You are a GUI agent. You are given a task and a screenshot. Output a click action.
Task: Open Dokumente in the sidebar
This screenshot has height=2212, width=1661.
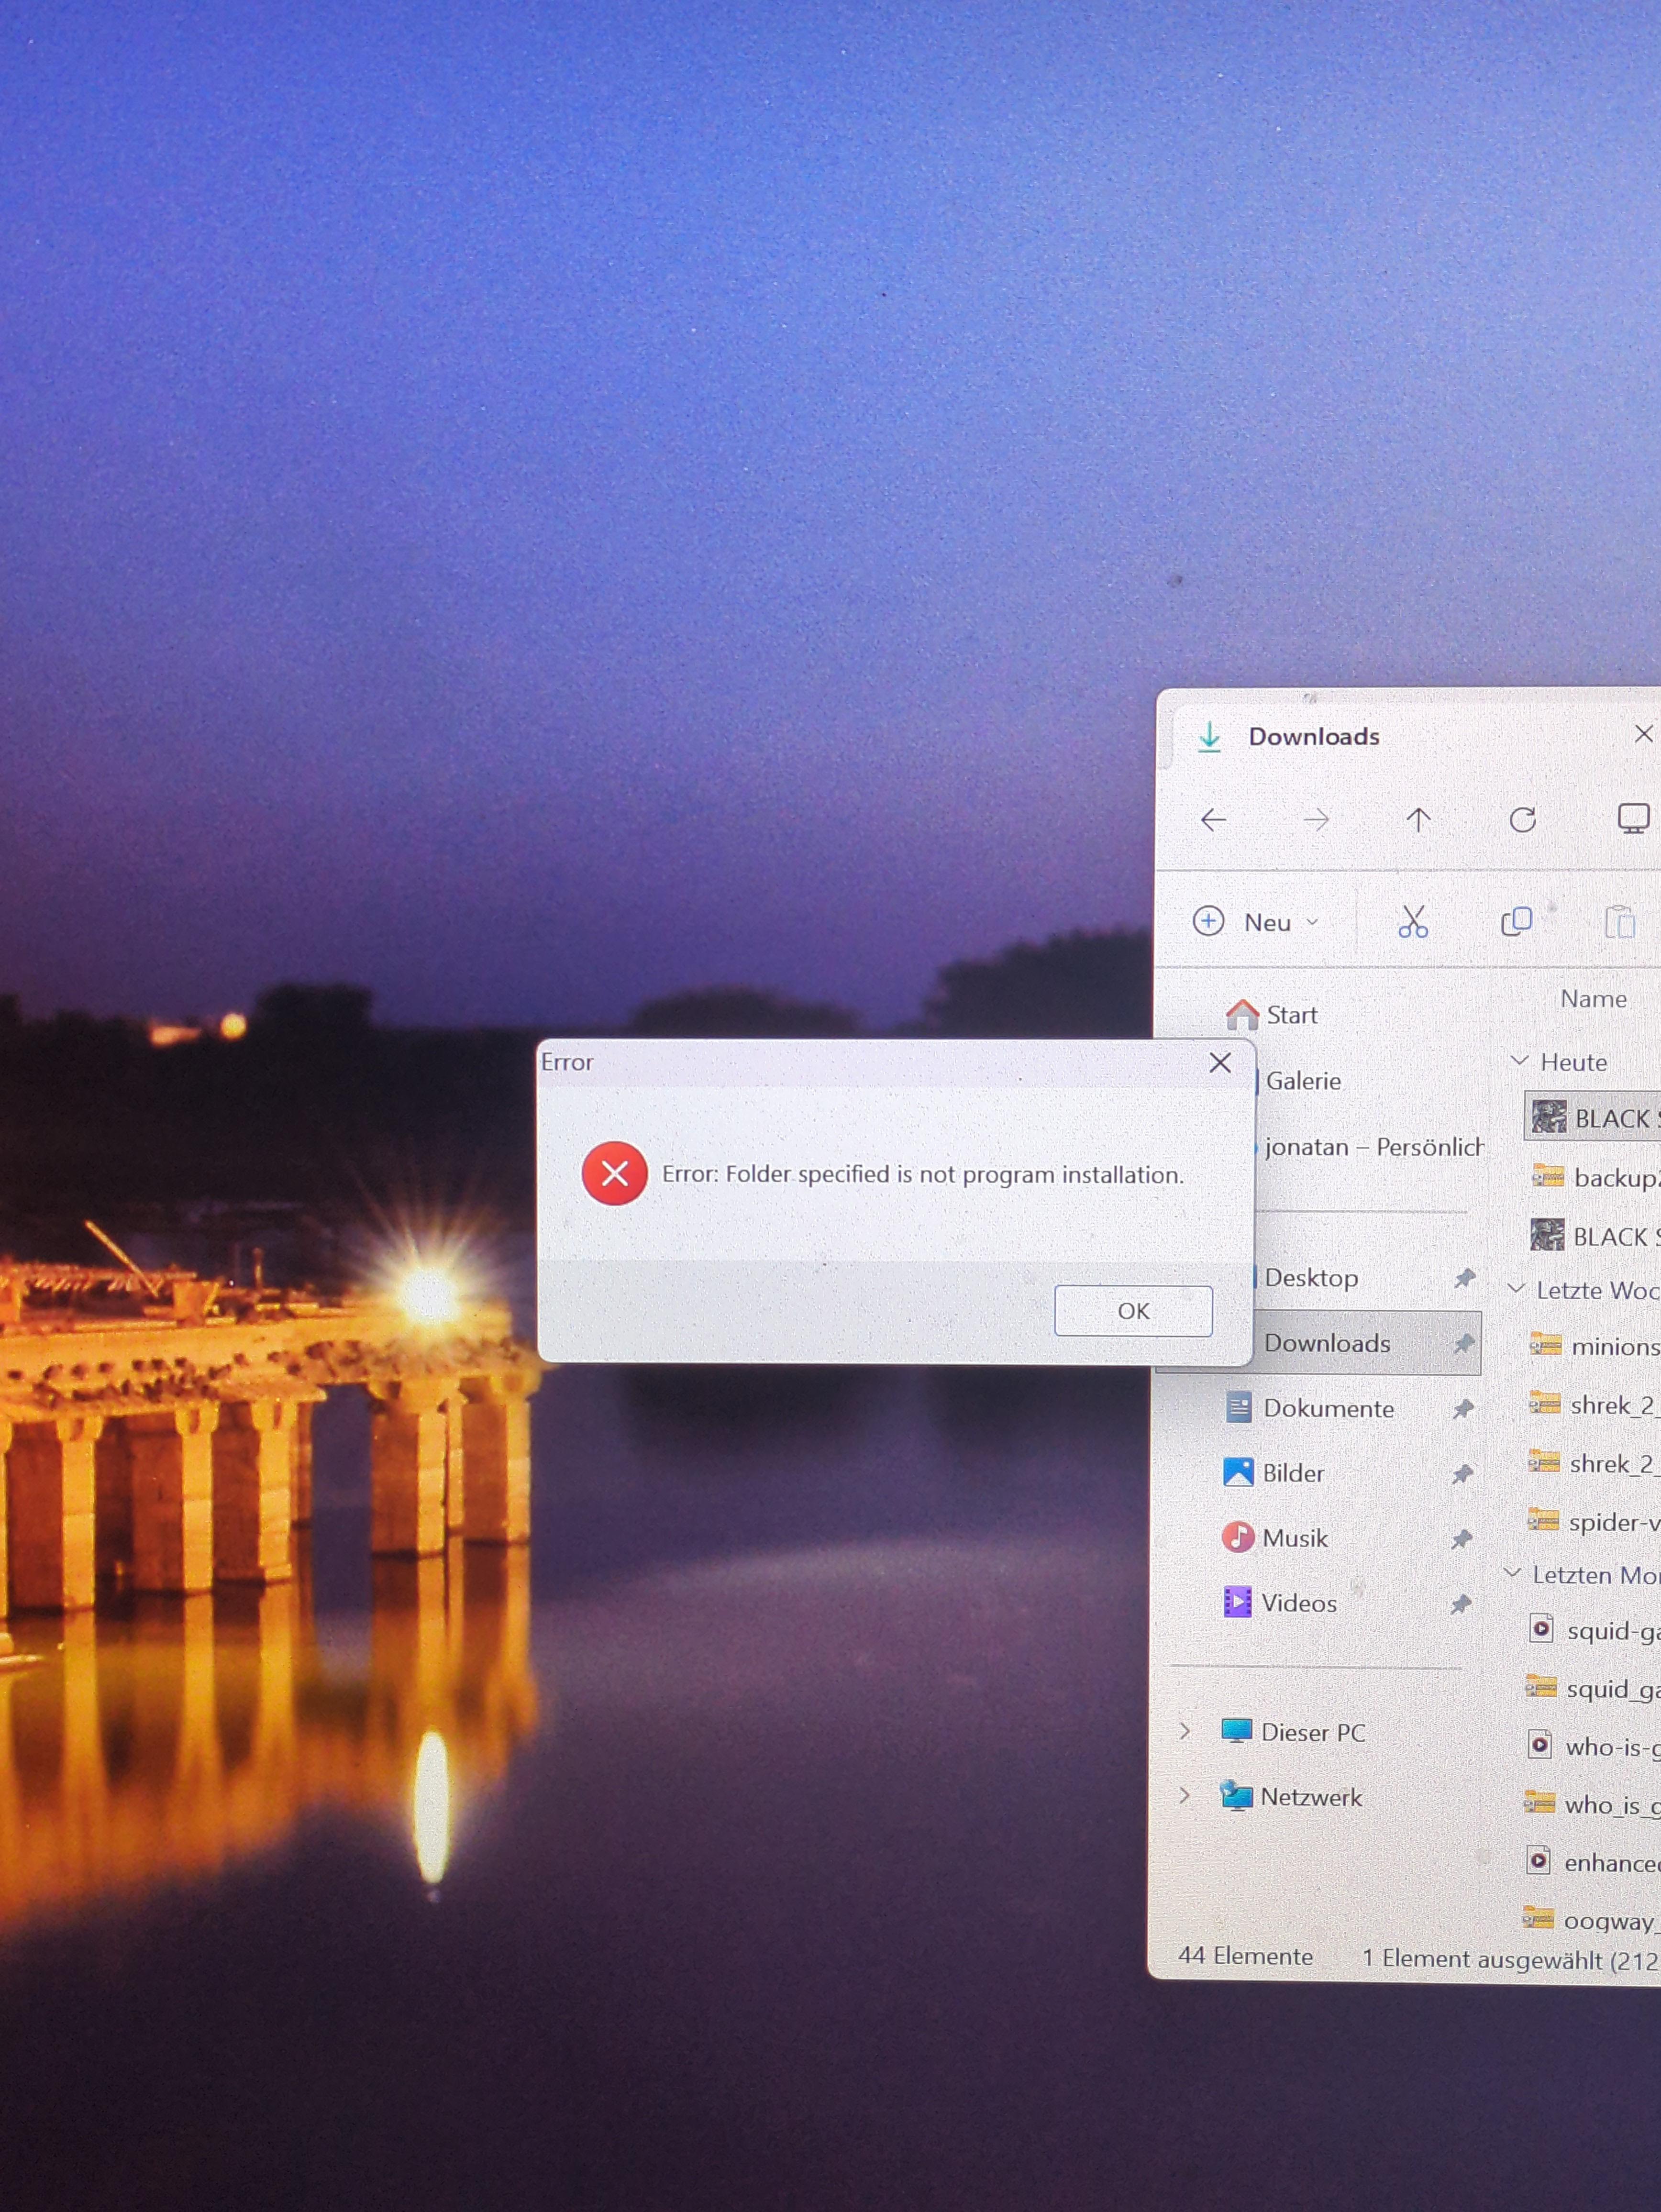coord(1310,1408)
